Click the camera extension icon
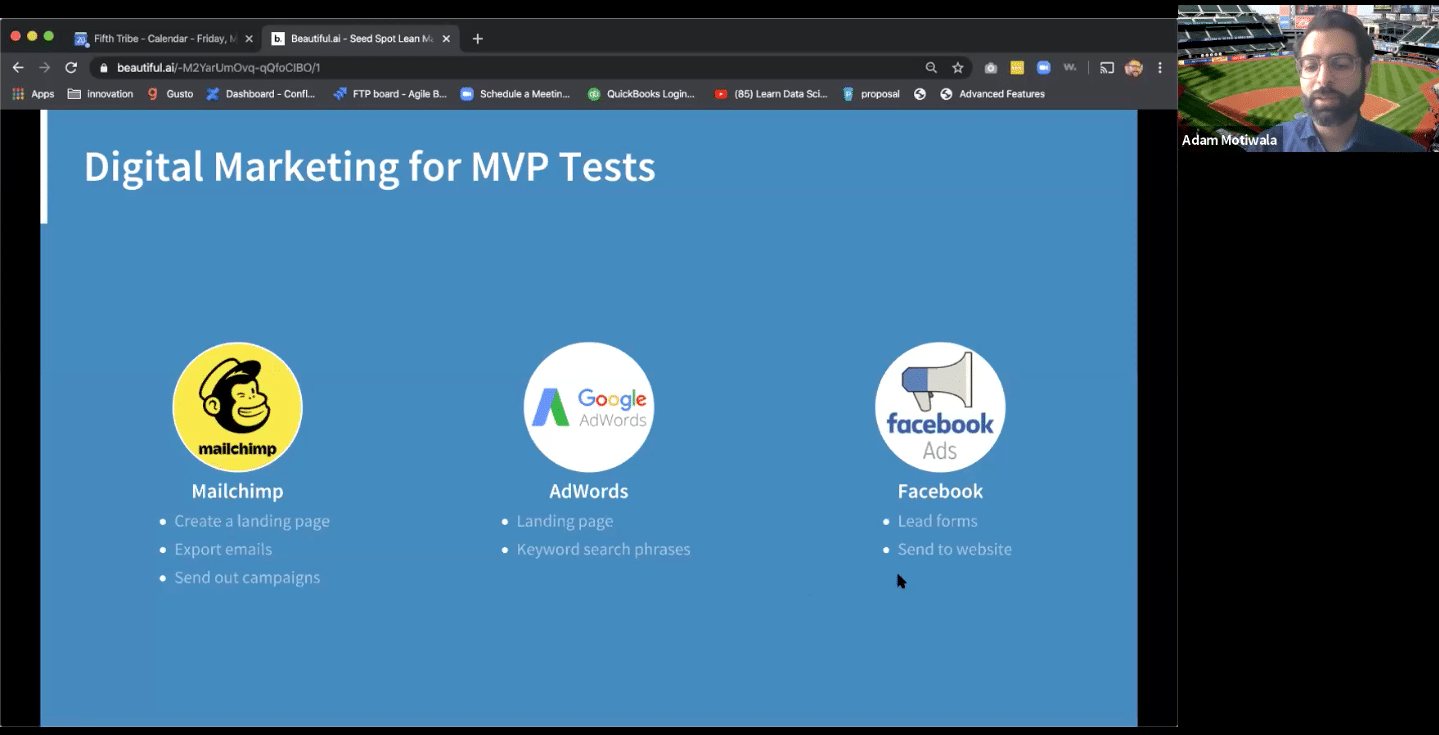1439x735 pixels. pyautogui.click(x=991, y=68)
